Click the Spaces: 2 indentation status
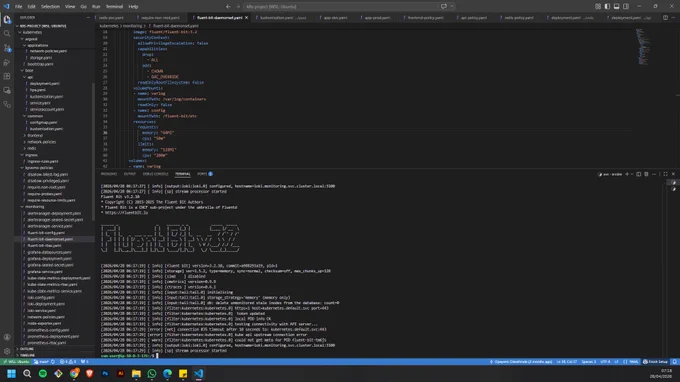The image size is (680, 382). tap(588, 362)
